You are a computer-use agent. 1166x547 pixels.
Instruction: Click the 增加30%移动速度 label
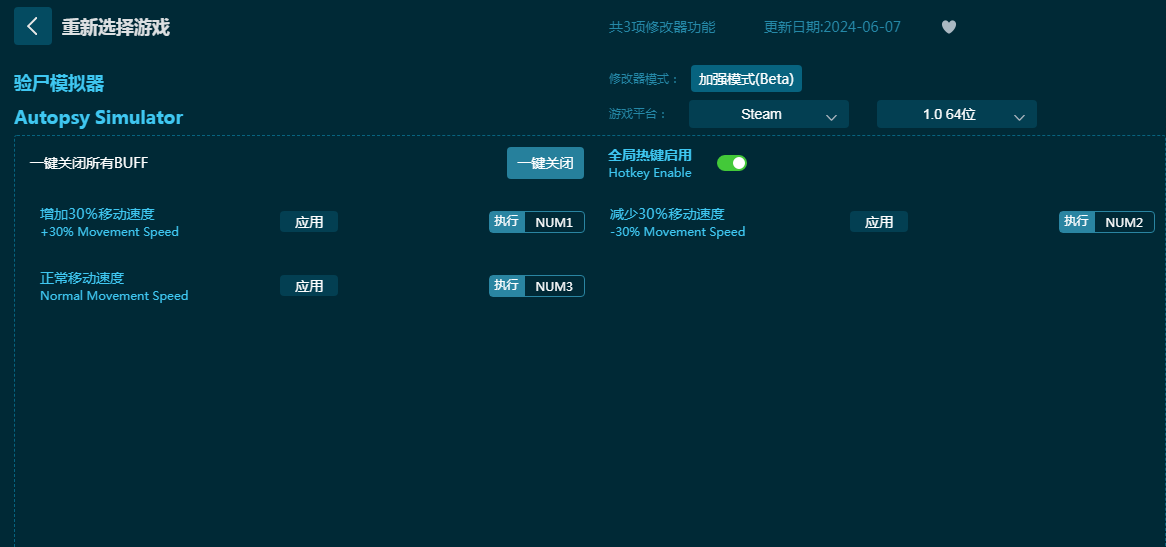(97, 214)
